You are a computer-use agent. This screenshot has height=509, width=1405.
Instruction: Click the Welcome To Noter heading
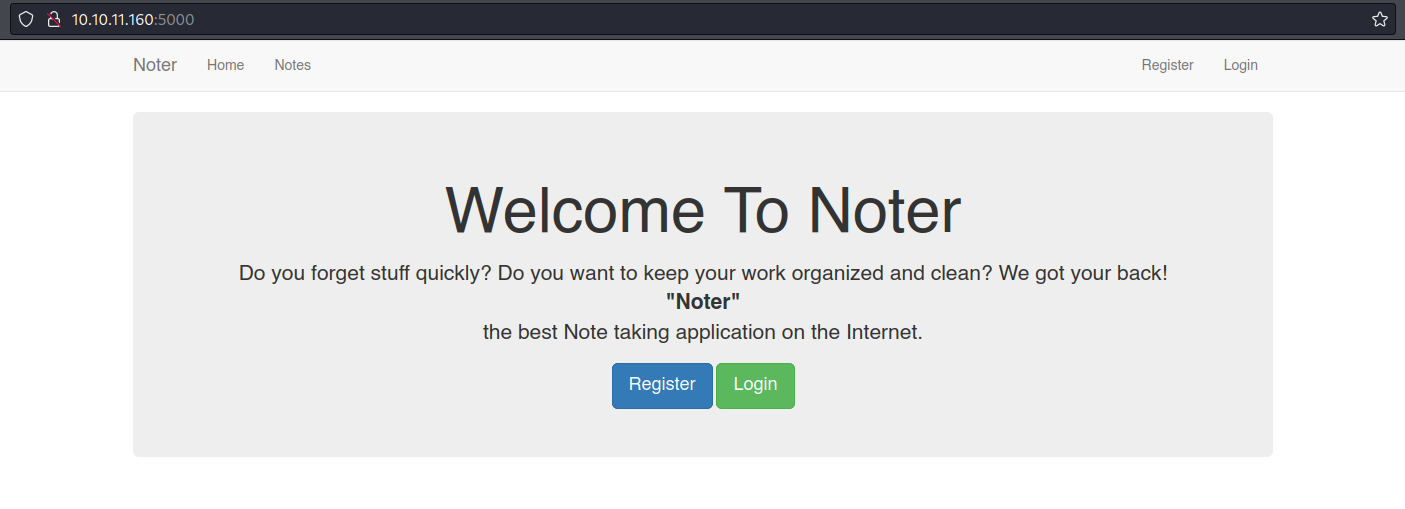[702, 210]
